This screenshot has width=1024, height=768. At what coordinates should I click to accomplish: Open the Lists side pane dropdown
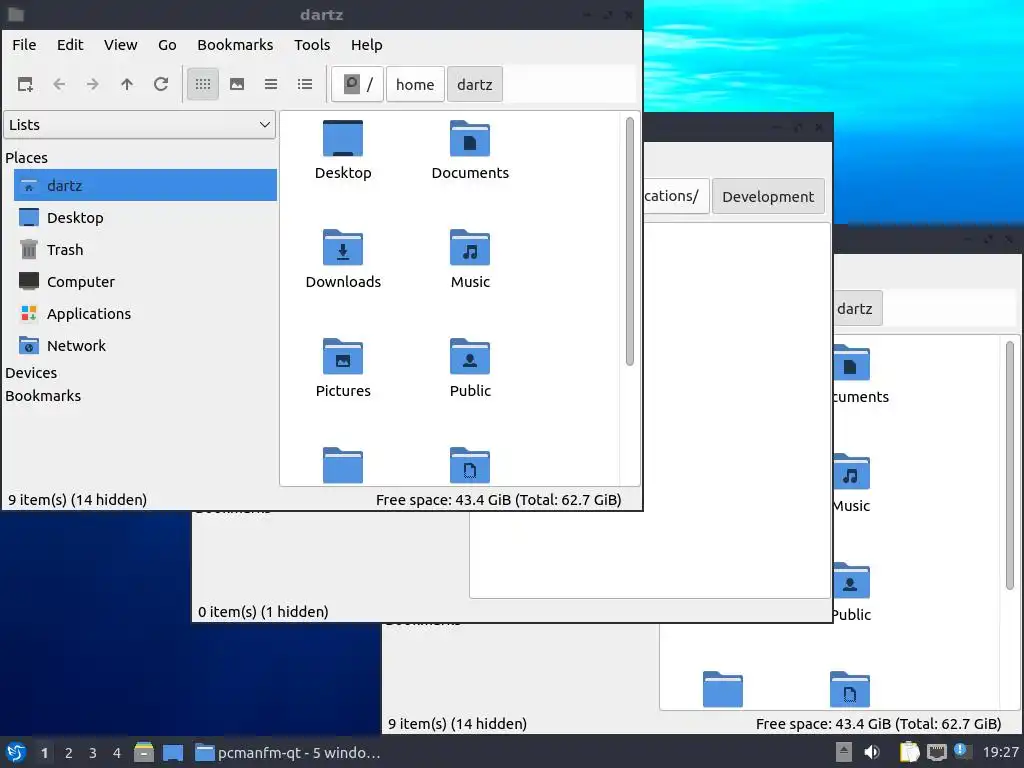139,125
